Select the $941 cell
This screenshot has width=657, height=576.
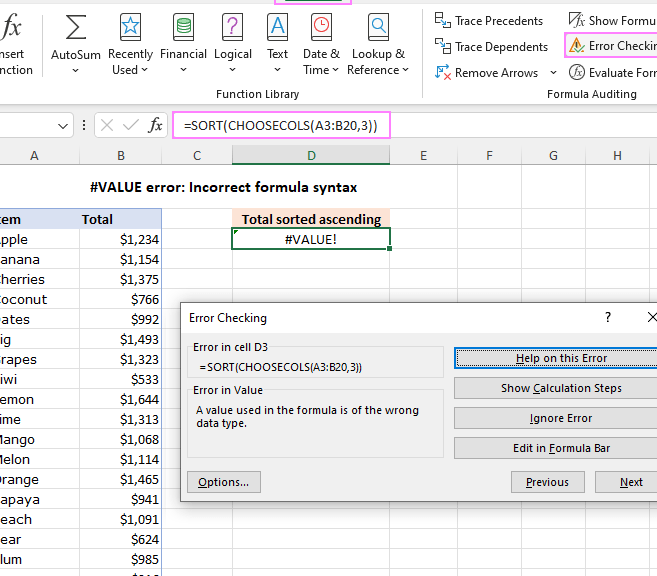coord(121,500)
